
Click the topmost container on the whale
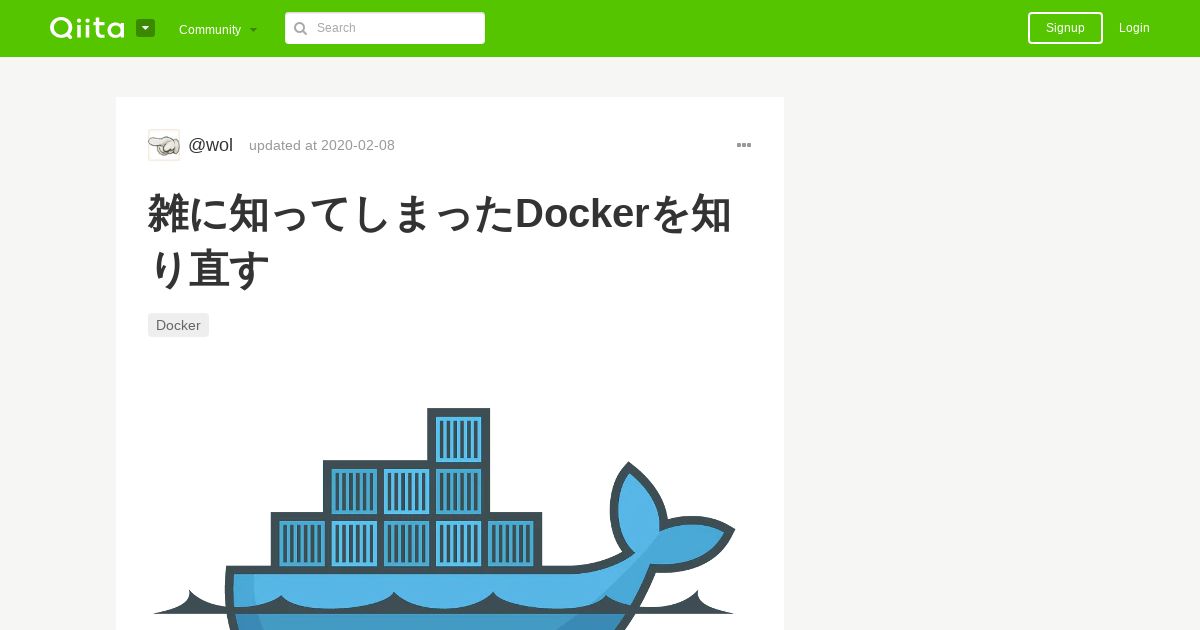click(459, 439)
